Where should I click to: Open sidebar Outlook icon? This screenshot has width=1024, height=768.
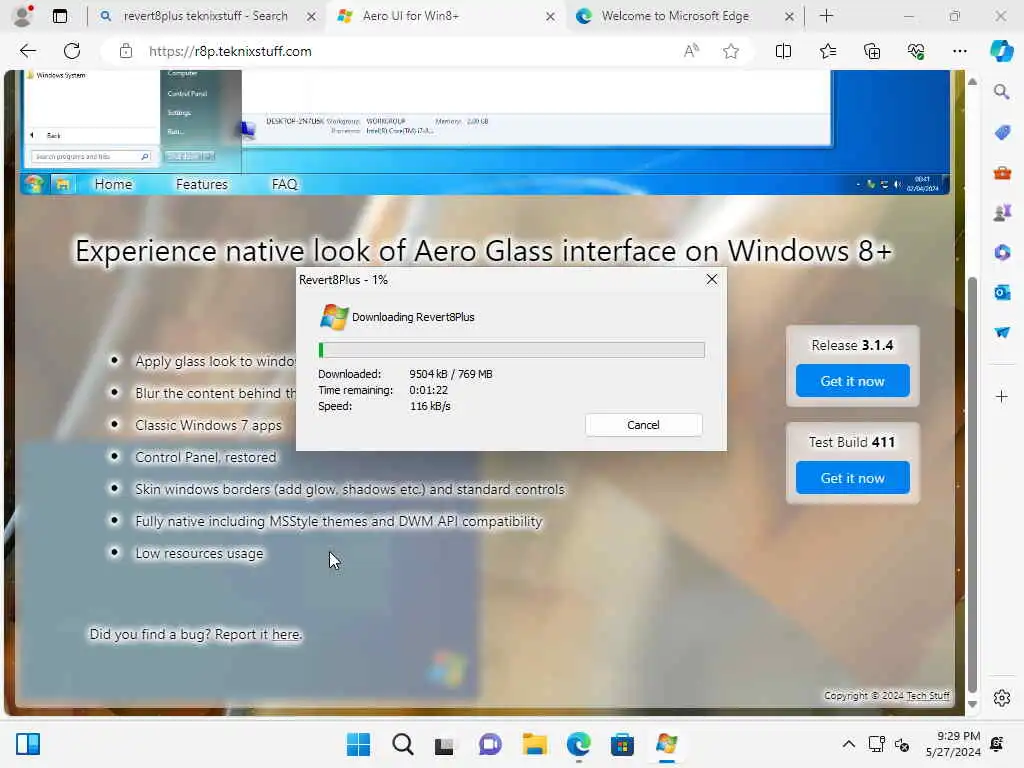(x=1002, y=292)
